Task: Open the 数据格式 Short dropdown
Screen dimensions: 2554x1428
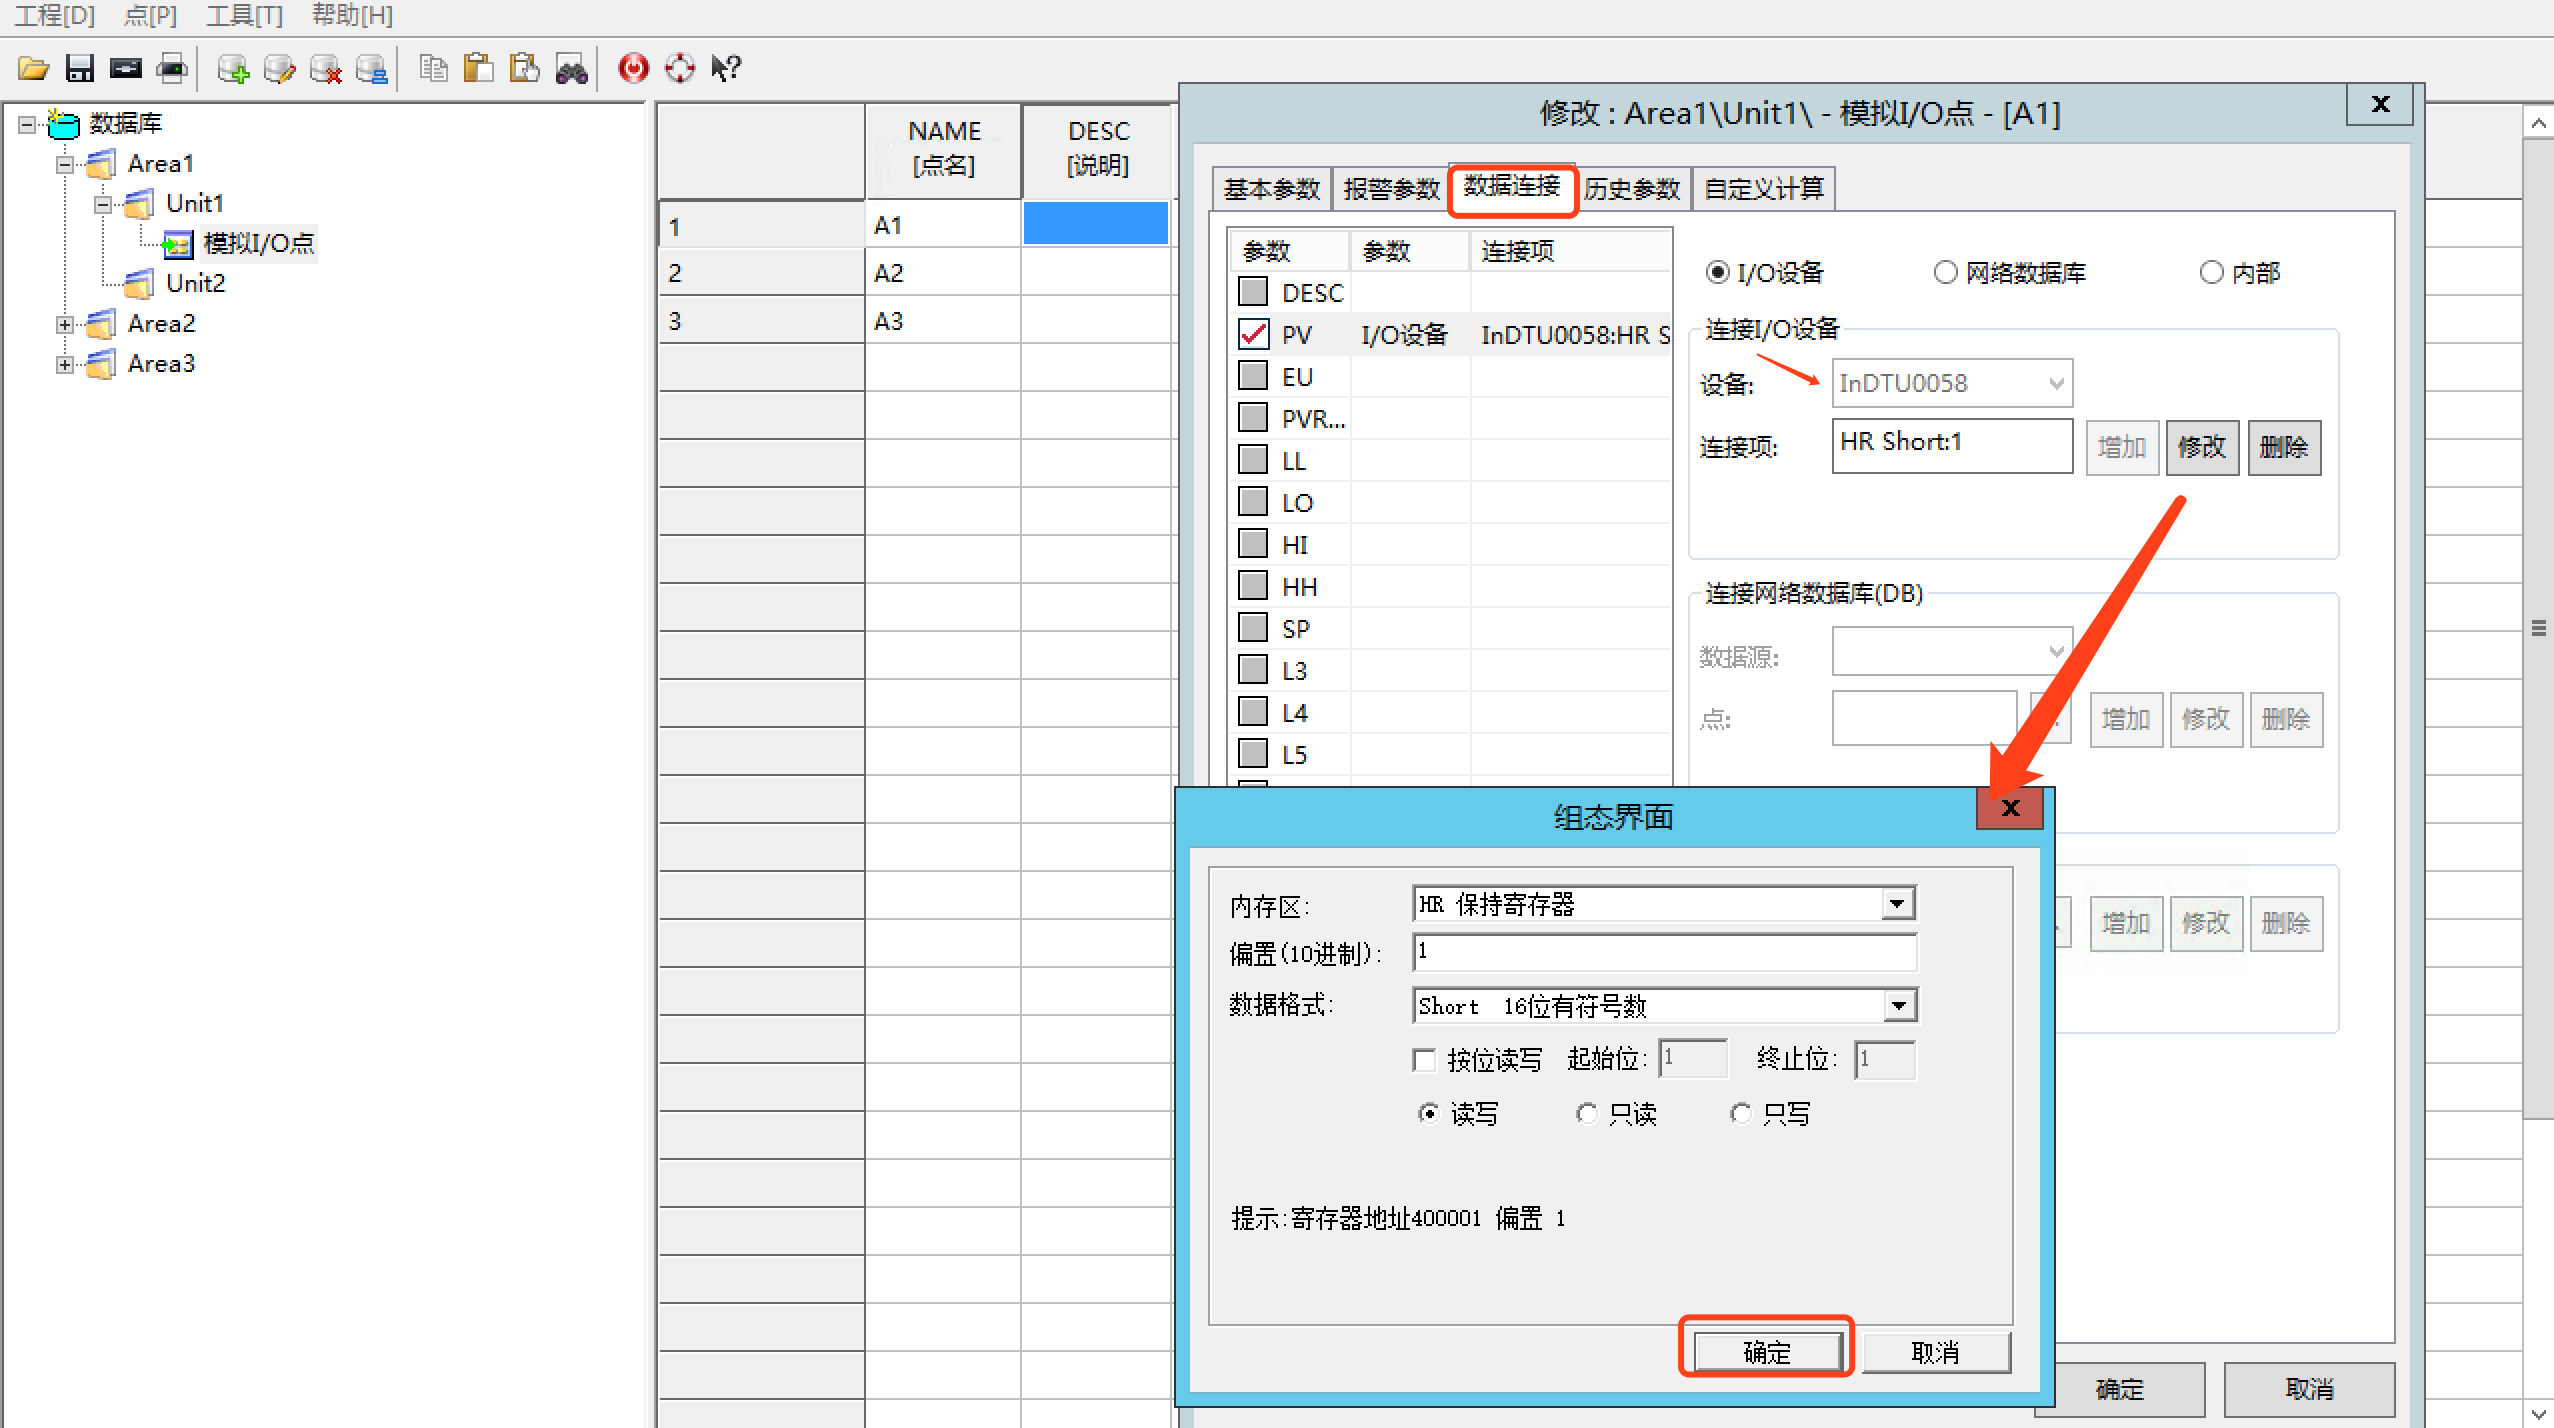Action: pos(1897,1006)
